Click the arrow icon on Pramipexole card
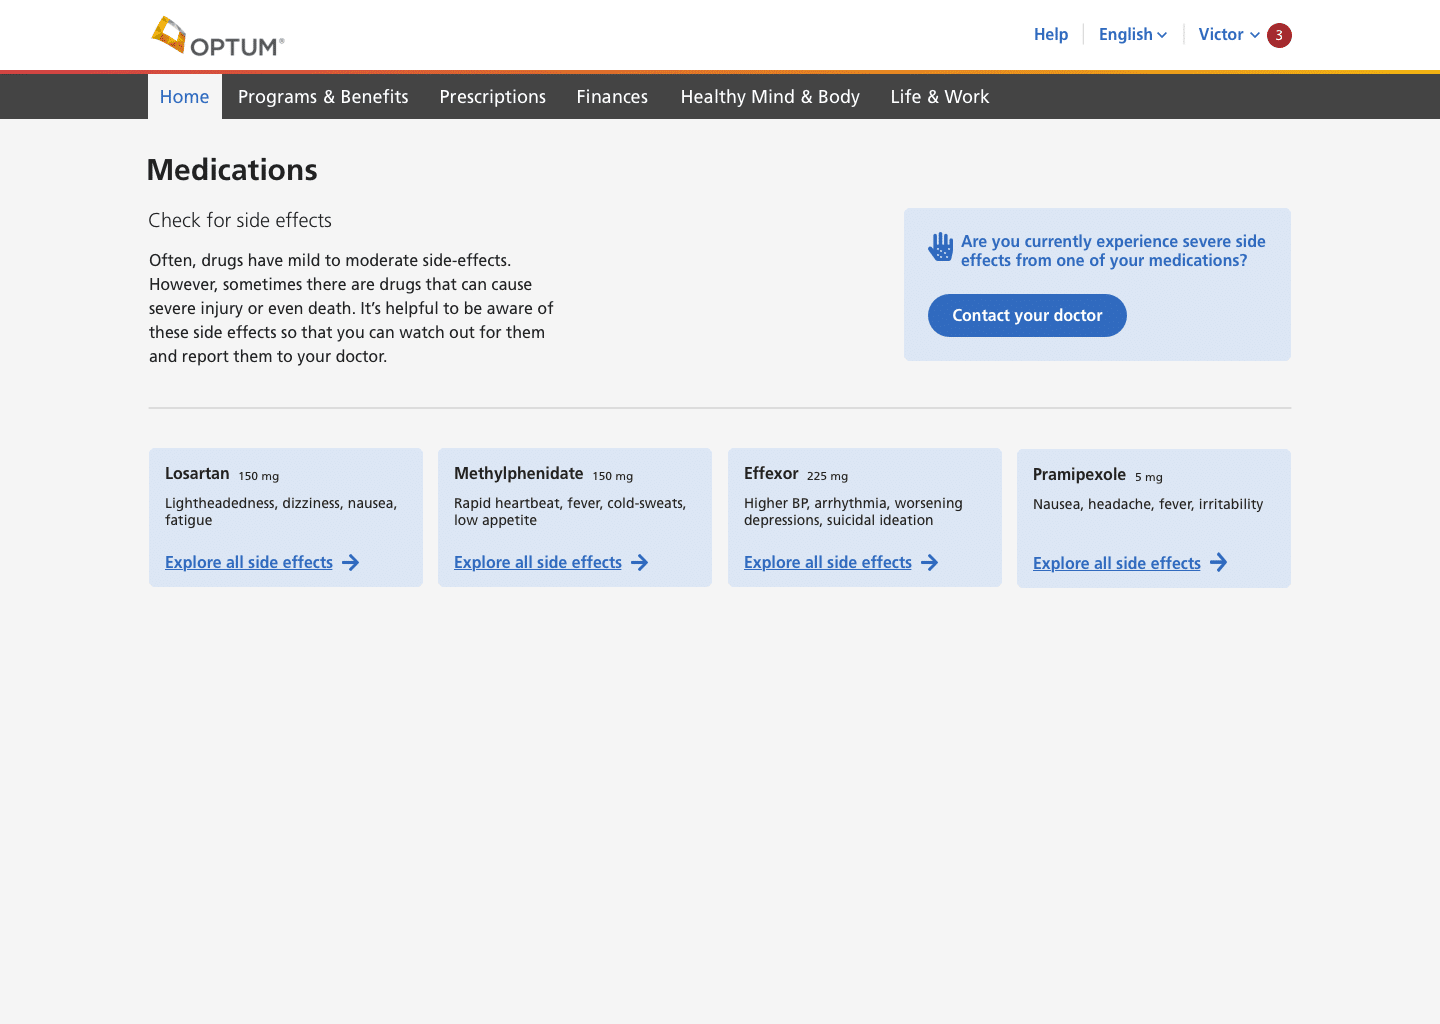Viewport: 1440px width, 1024px height. [1218, 563]
